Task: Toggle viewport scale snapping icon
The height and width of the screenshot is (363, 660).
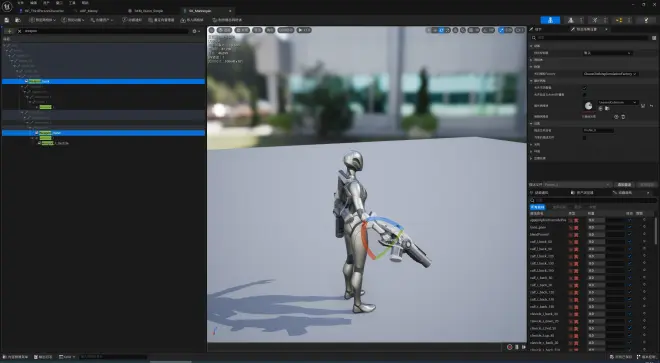Action: coord(501,30)
